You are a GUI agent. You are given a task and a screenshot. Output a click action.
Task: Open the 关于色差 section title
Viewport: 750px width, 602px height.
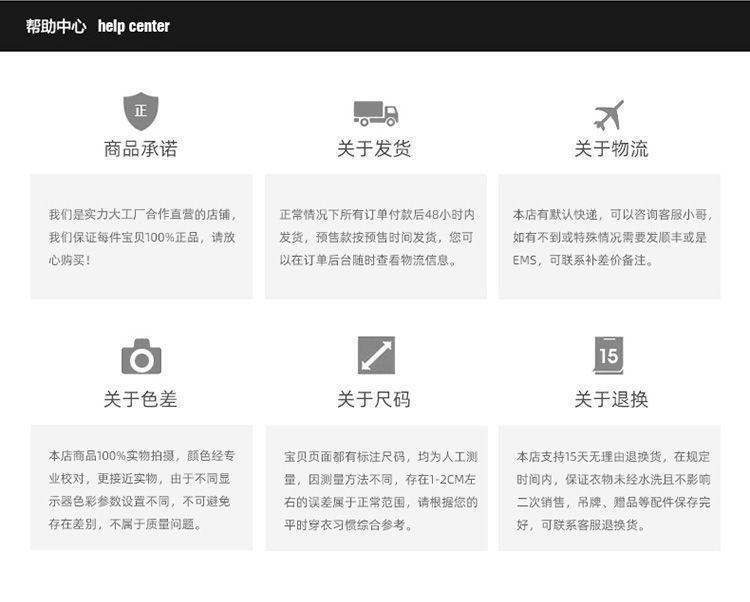click(x=141, y=399)
